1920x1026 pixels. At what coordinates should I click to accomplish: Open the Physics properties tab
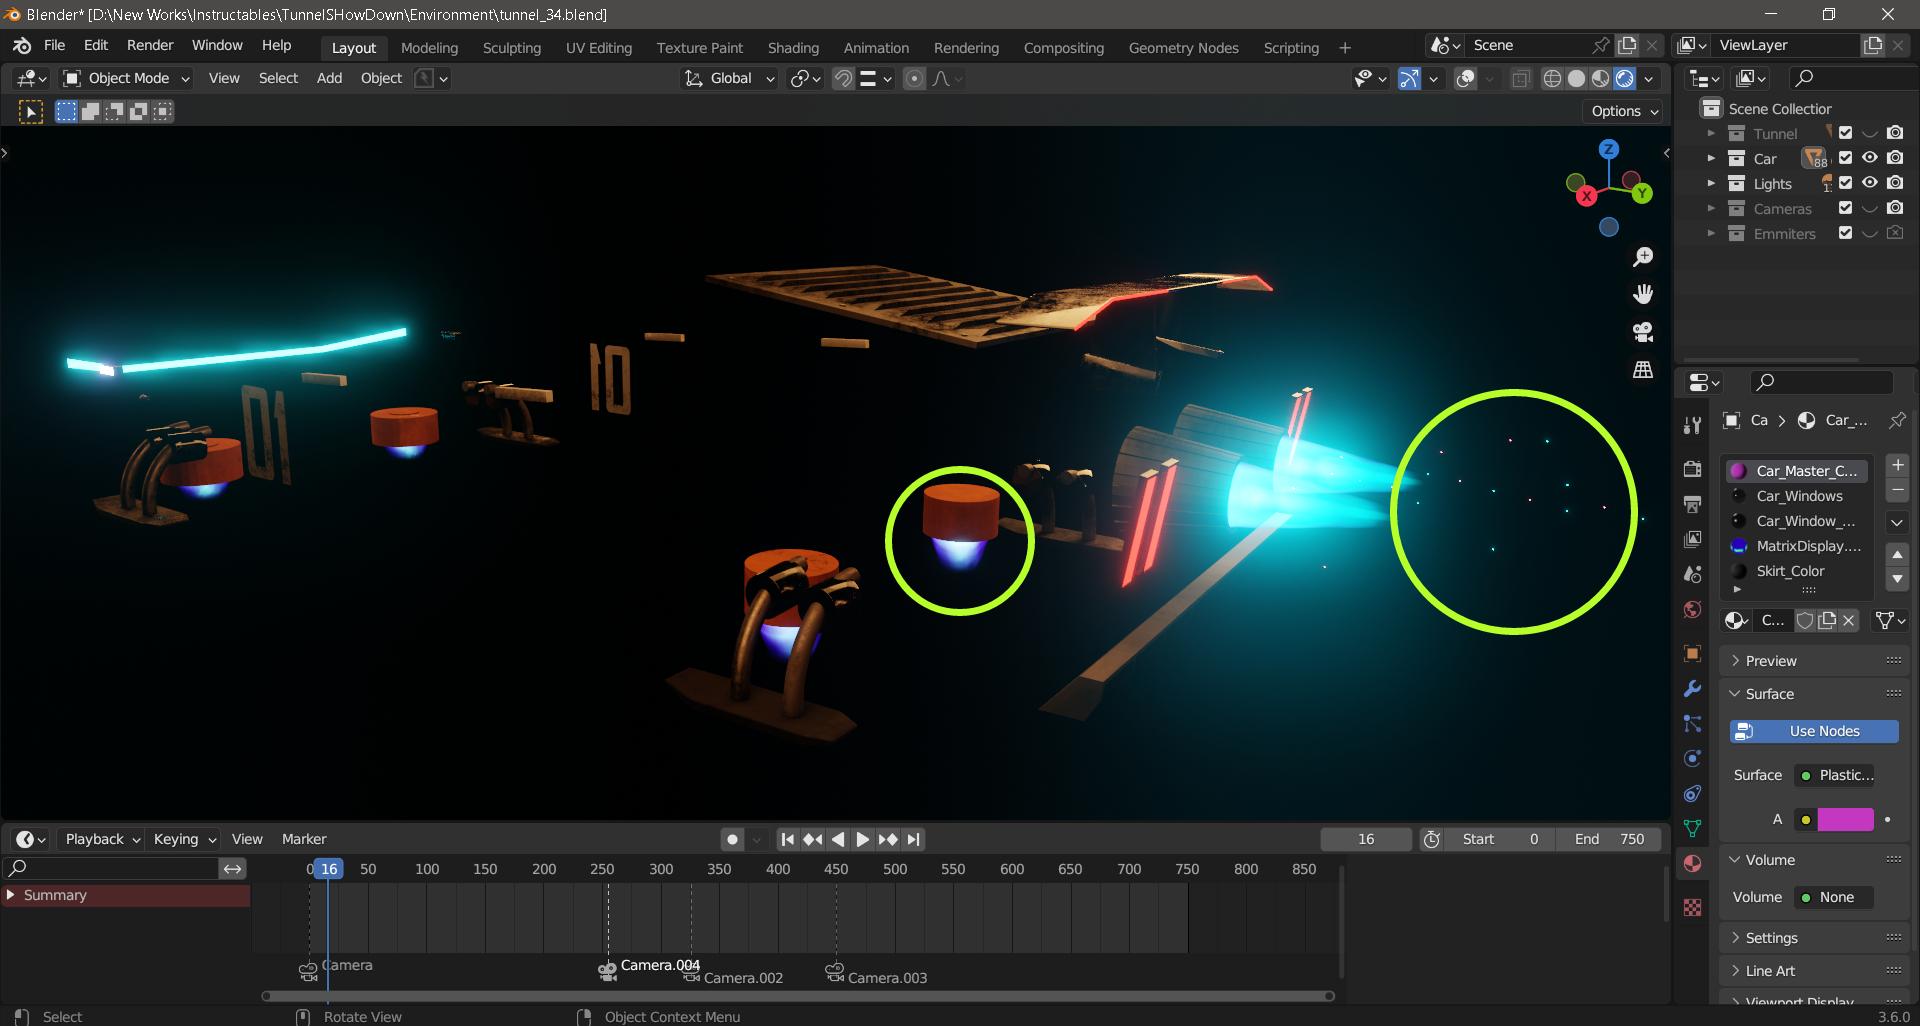click(x=1692, y=758)
